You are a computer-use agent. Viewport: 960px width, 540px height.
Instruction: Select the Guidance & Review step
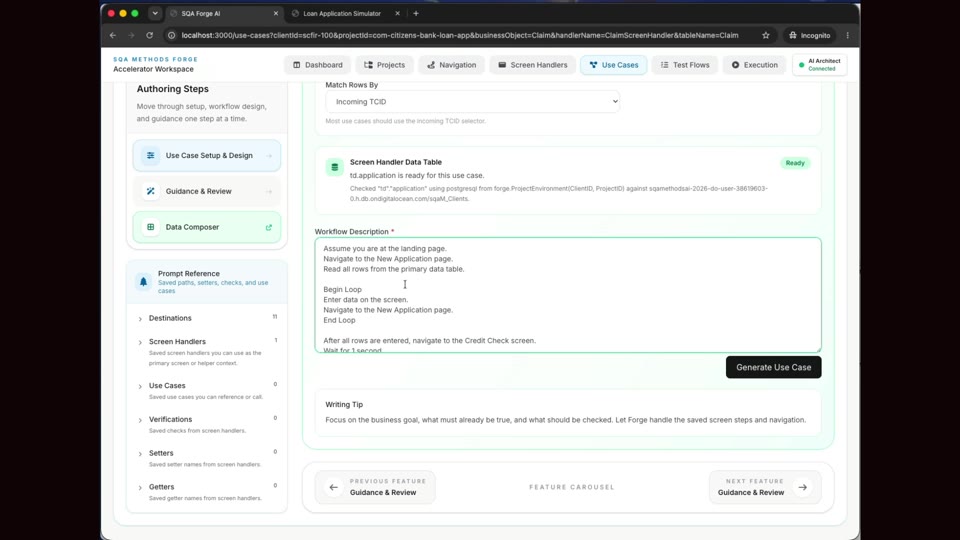(x=207, y=191)
